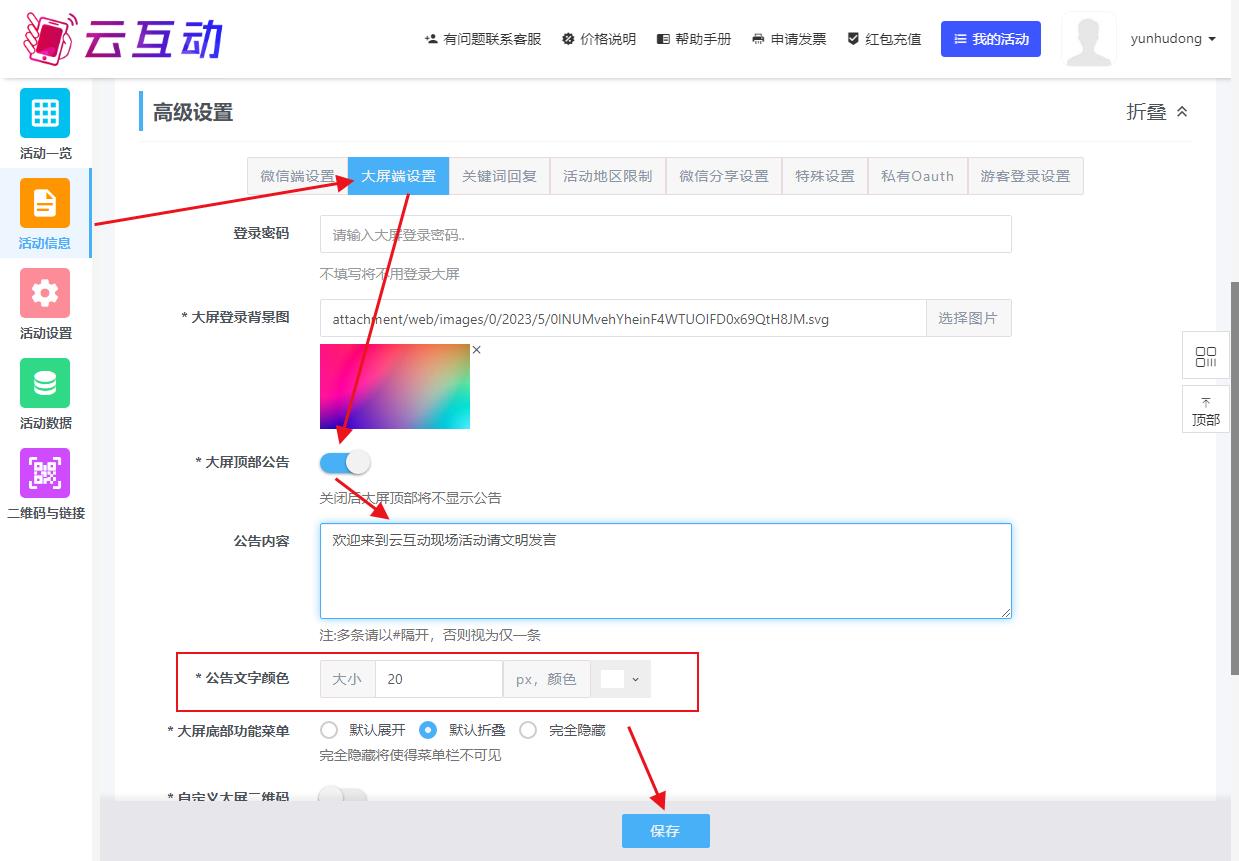This screenshot has height=861, width=1239.
Task: Open the 活动设置 gear icon
Action: (x=45, y=293)
